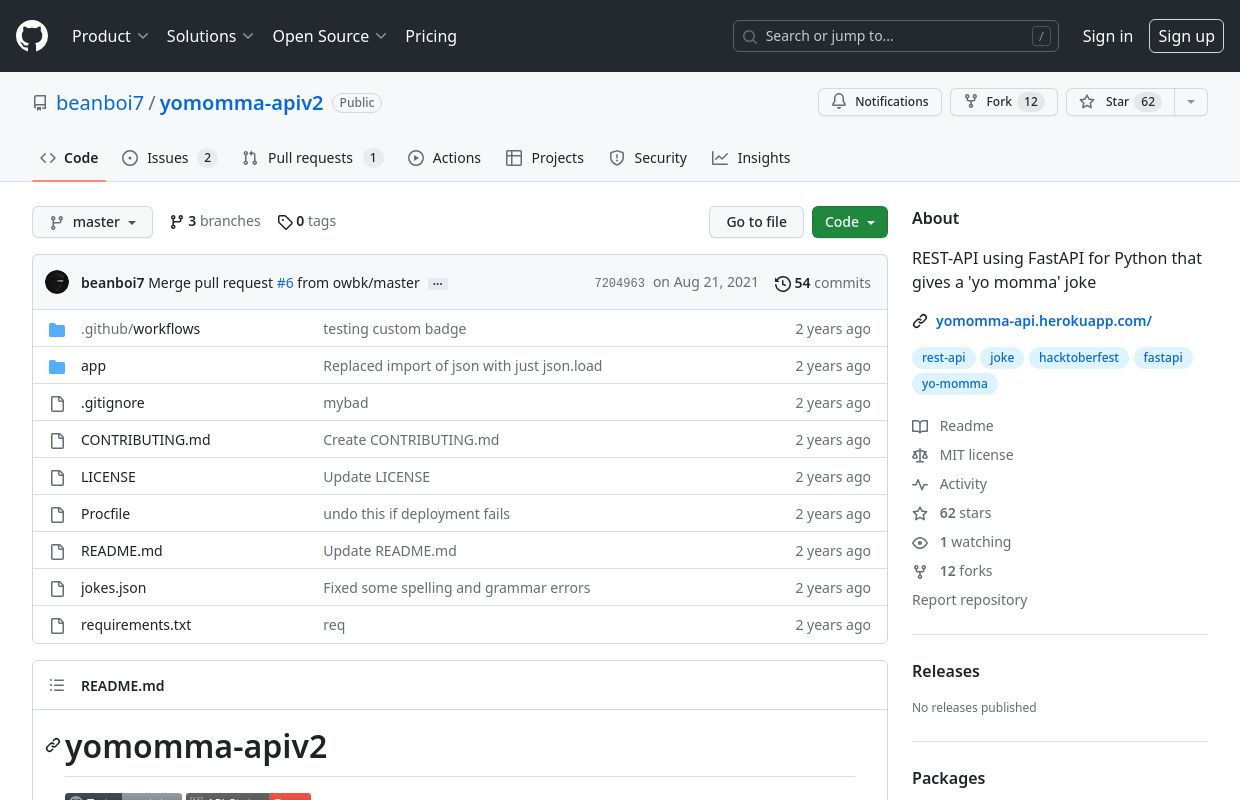Select the hacktoberfest topic tag
The width and height of the screenshot is (1240, 800).
click(x=1079, y=358)
